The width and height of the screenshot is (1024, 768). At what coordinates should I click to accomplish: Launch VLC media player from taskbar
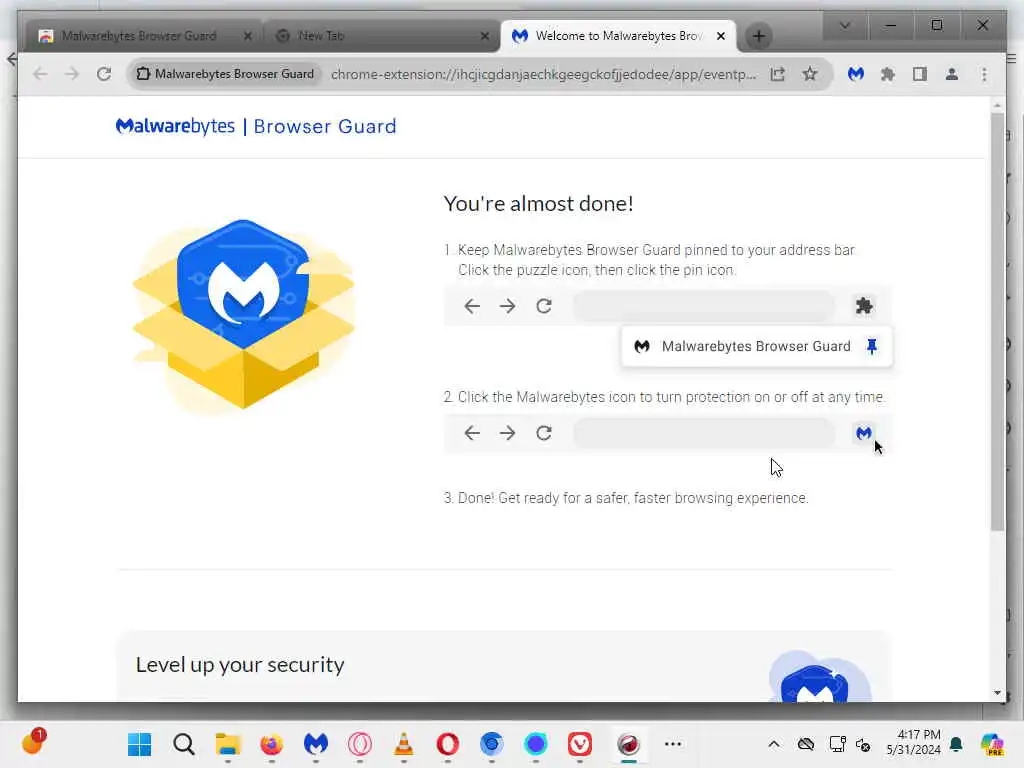click(x=404, y=744)
